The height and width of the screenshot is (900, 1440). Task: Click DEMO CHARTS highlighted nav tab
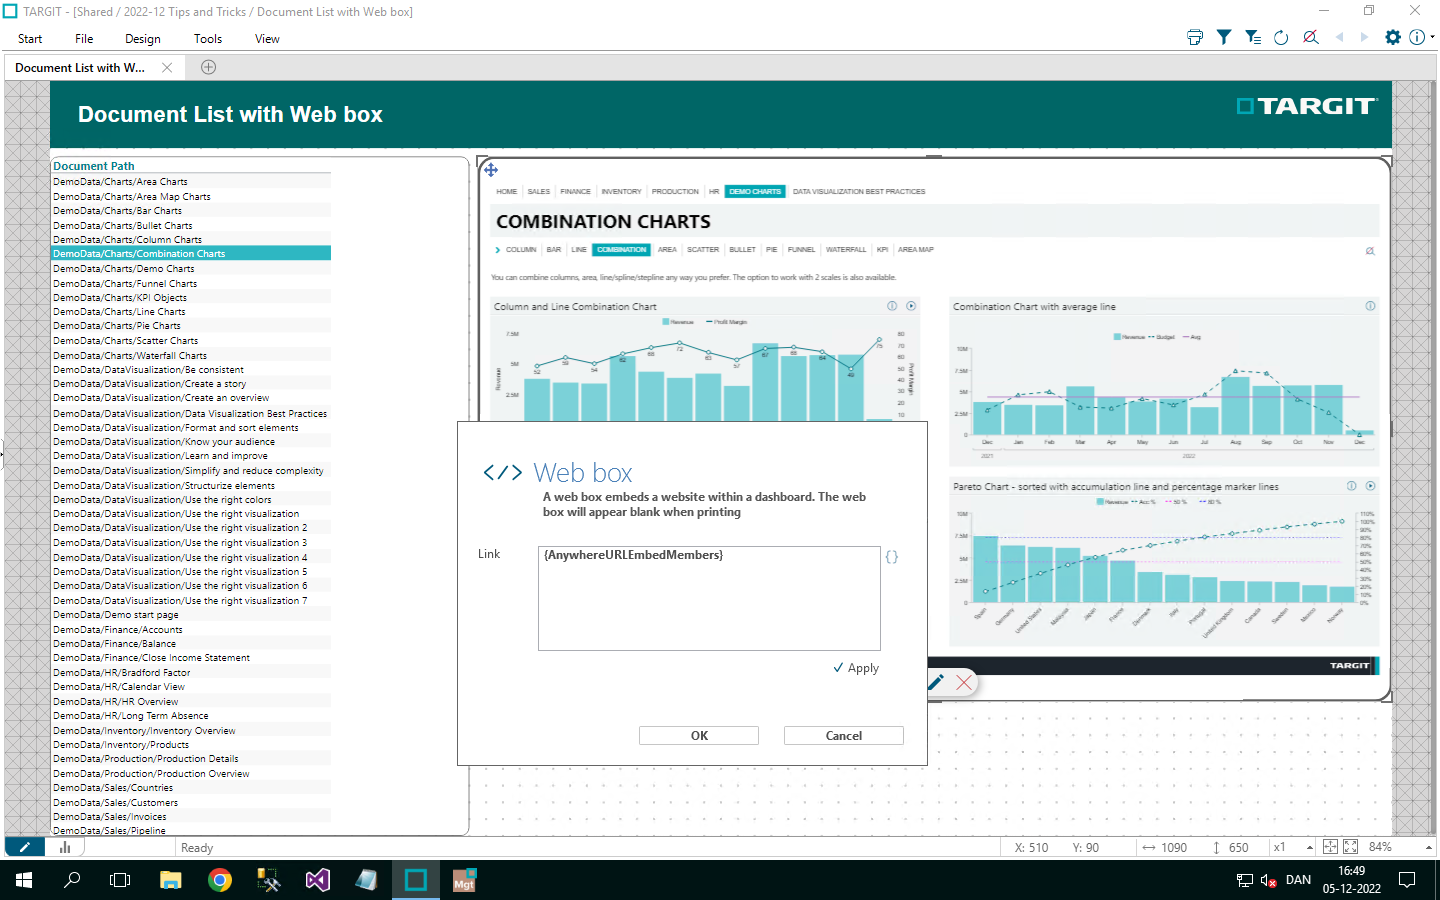coord(755,191)
